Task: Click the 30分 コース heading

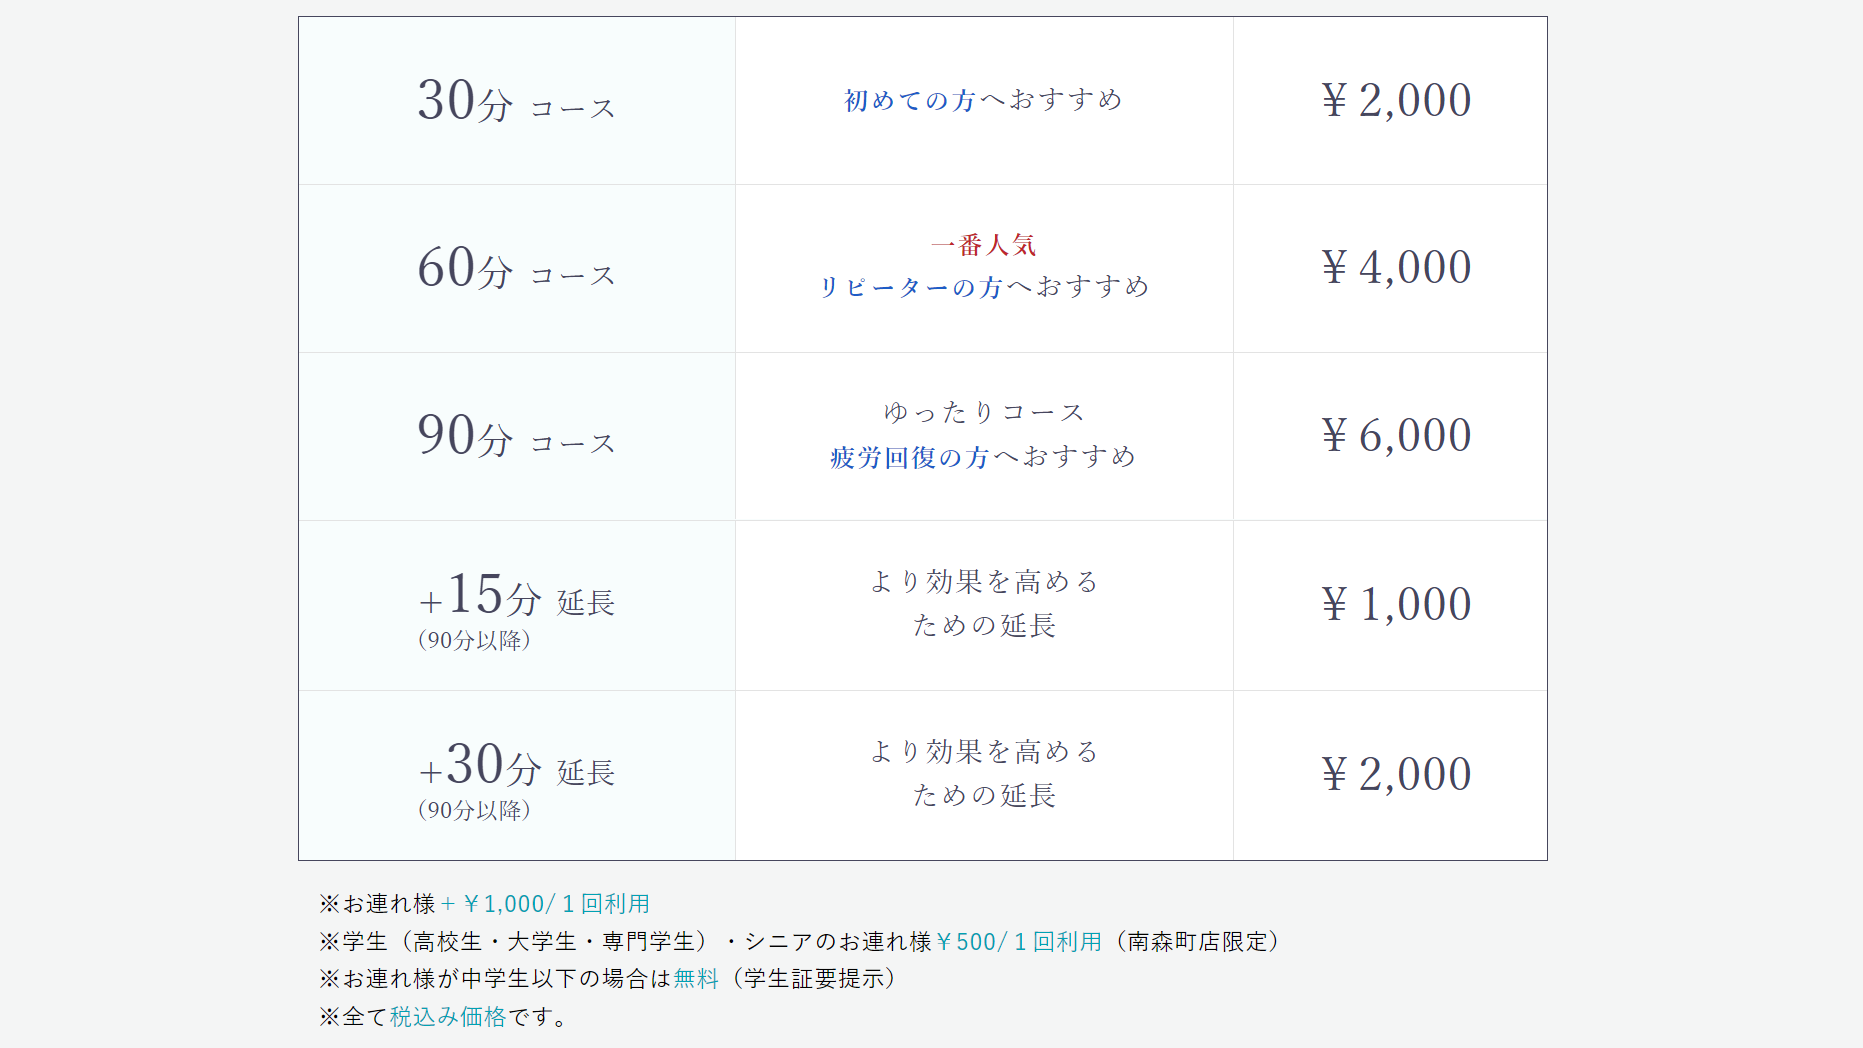Action: tap(516, 101)
